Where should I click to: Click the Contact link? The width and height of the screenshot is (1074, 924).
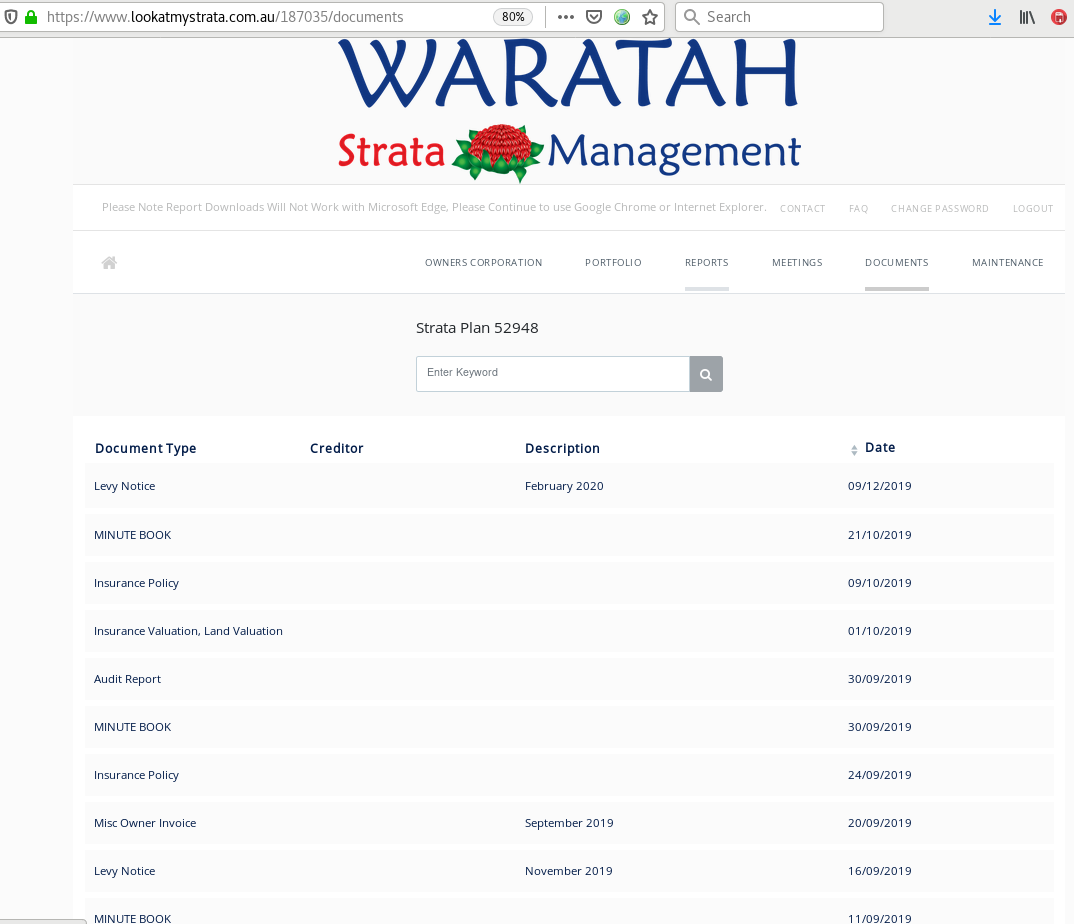click(x=802, y=208)
